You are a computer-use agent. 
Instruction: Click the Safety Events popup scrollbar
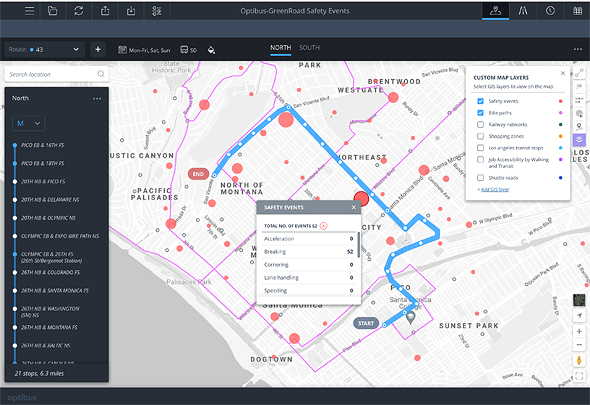click(358, 245)
